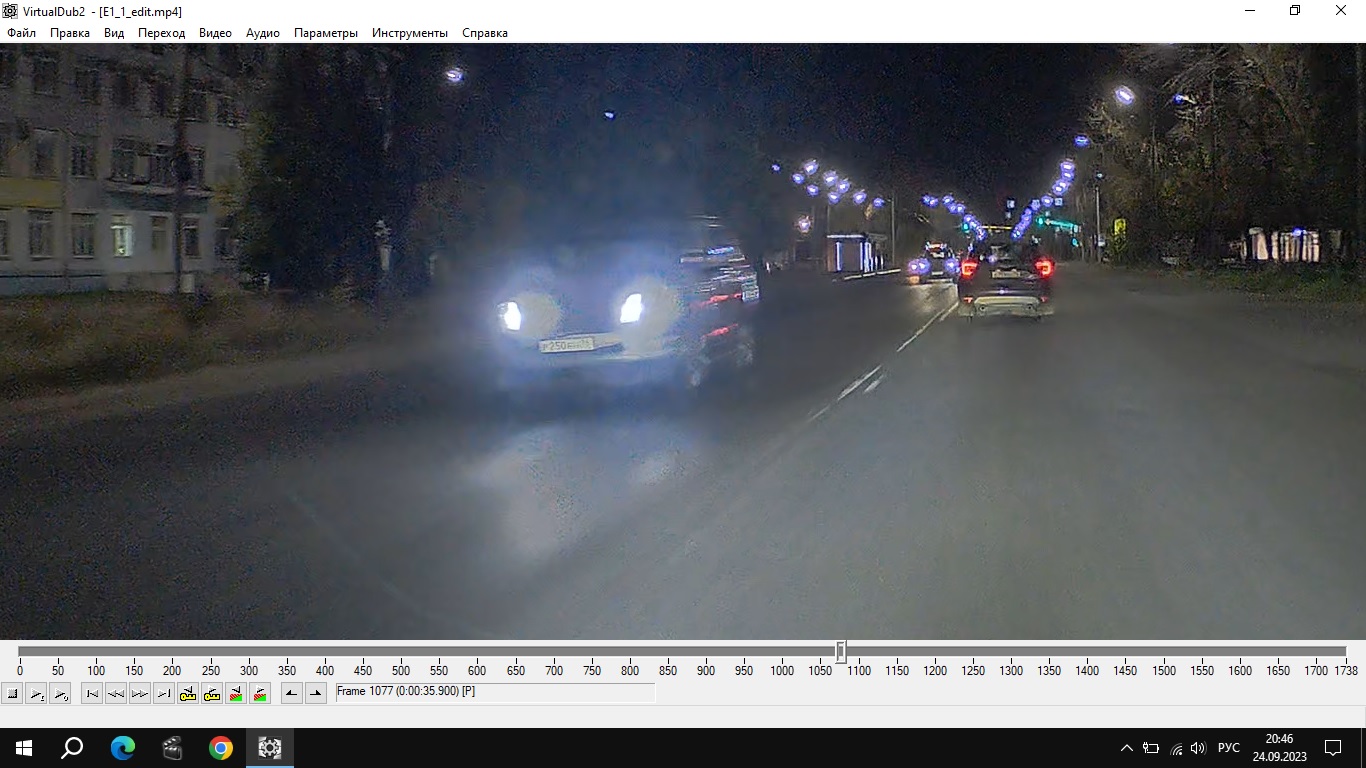Viewport: 1366px width, 768px height.
Task: Jump to the end of the video
Action: point(164,693)
